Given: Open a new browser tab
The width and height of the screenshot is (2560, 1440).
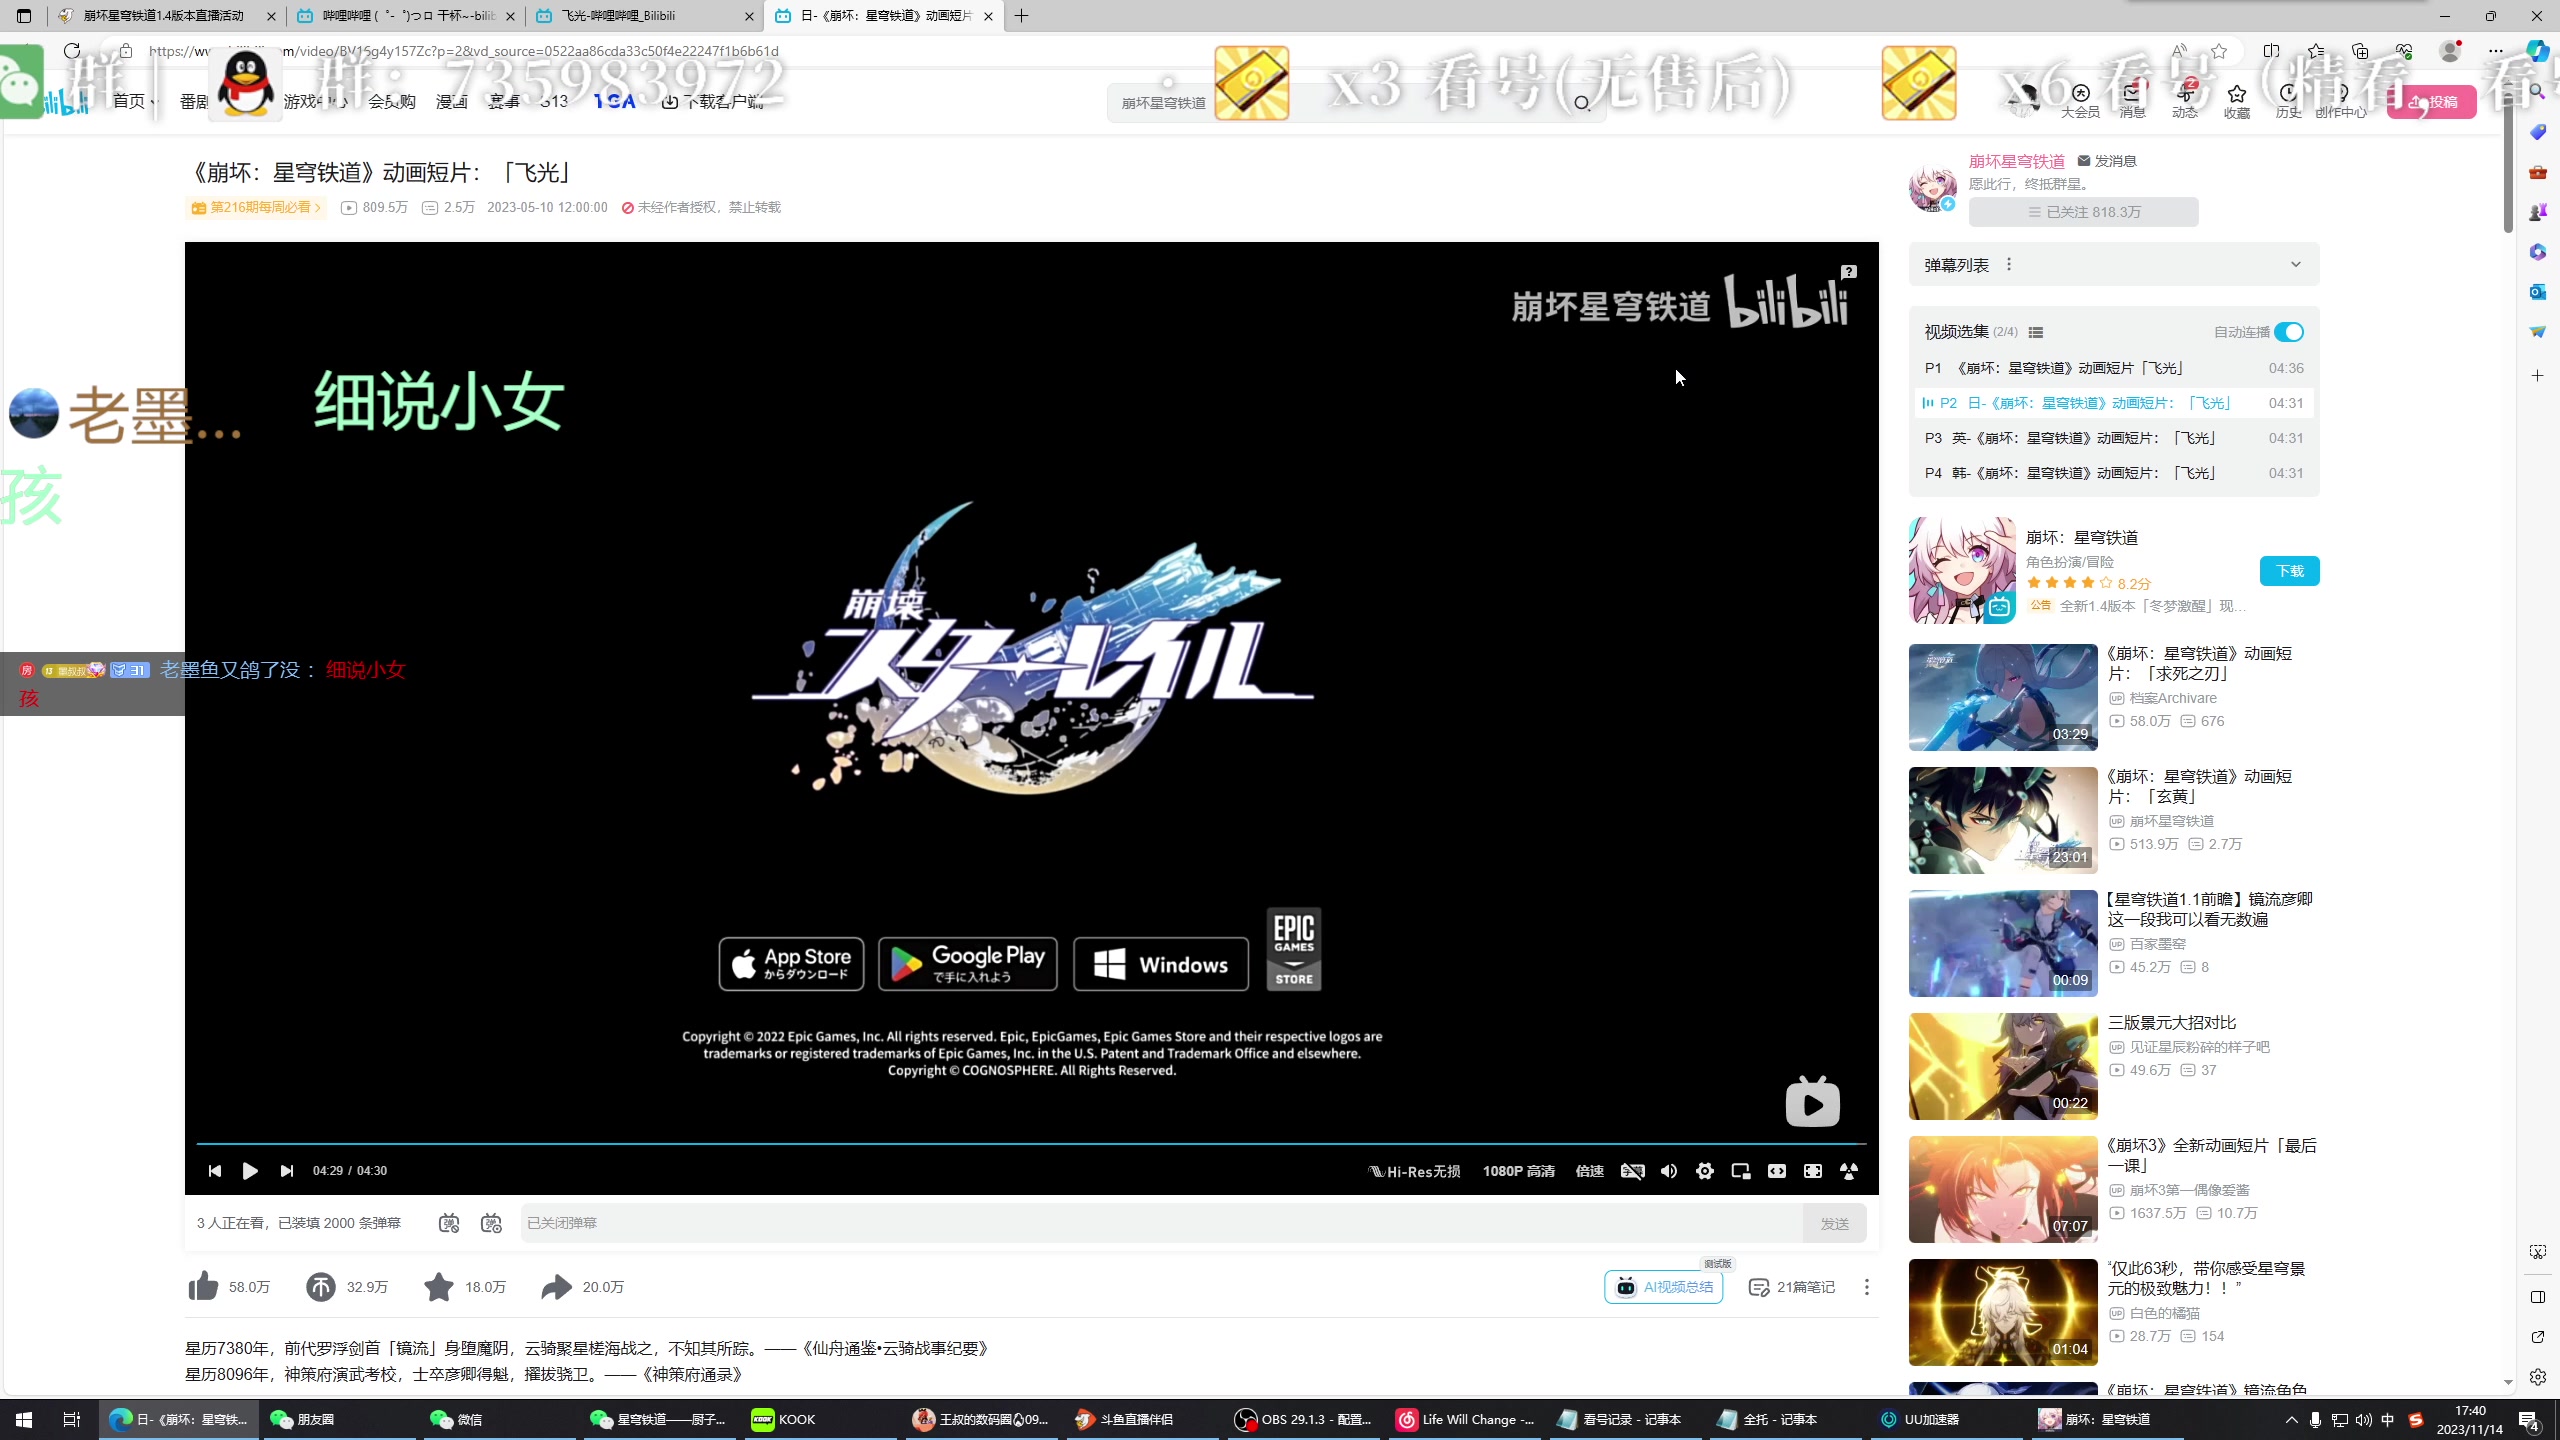Looking at the screenshot, I should (1021, 16).
